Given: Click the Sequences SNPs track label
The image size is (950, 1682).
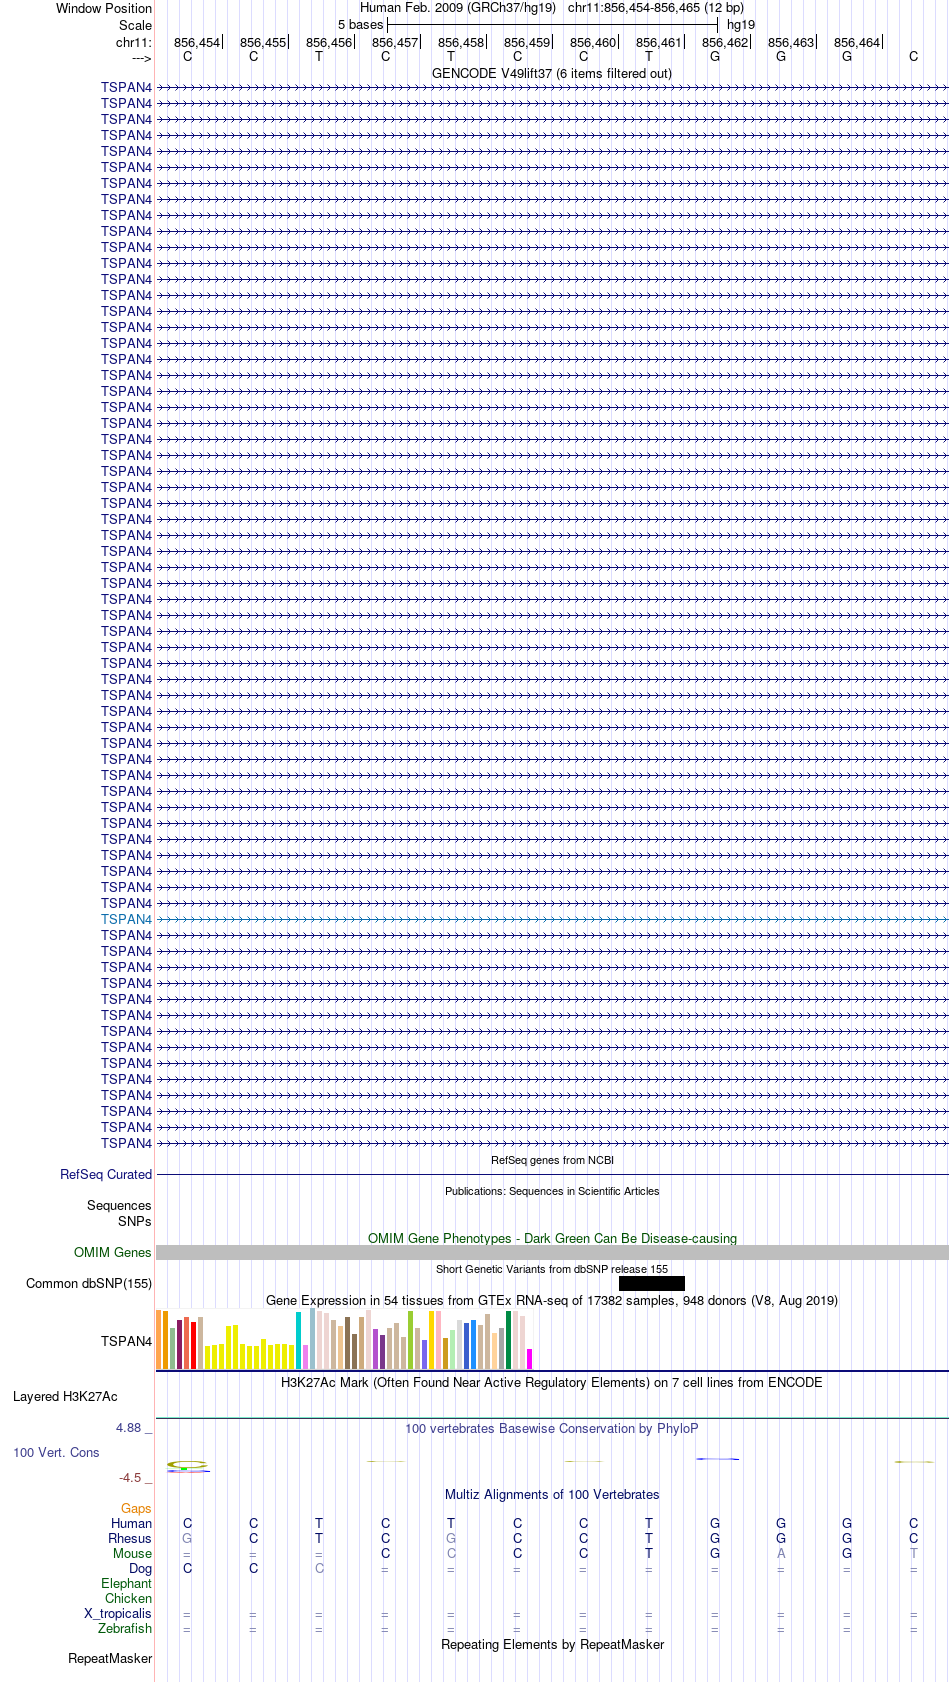Looking at the screenshot, I should [x=119, y=1213].
